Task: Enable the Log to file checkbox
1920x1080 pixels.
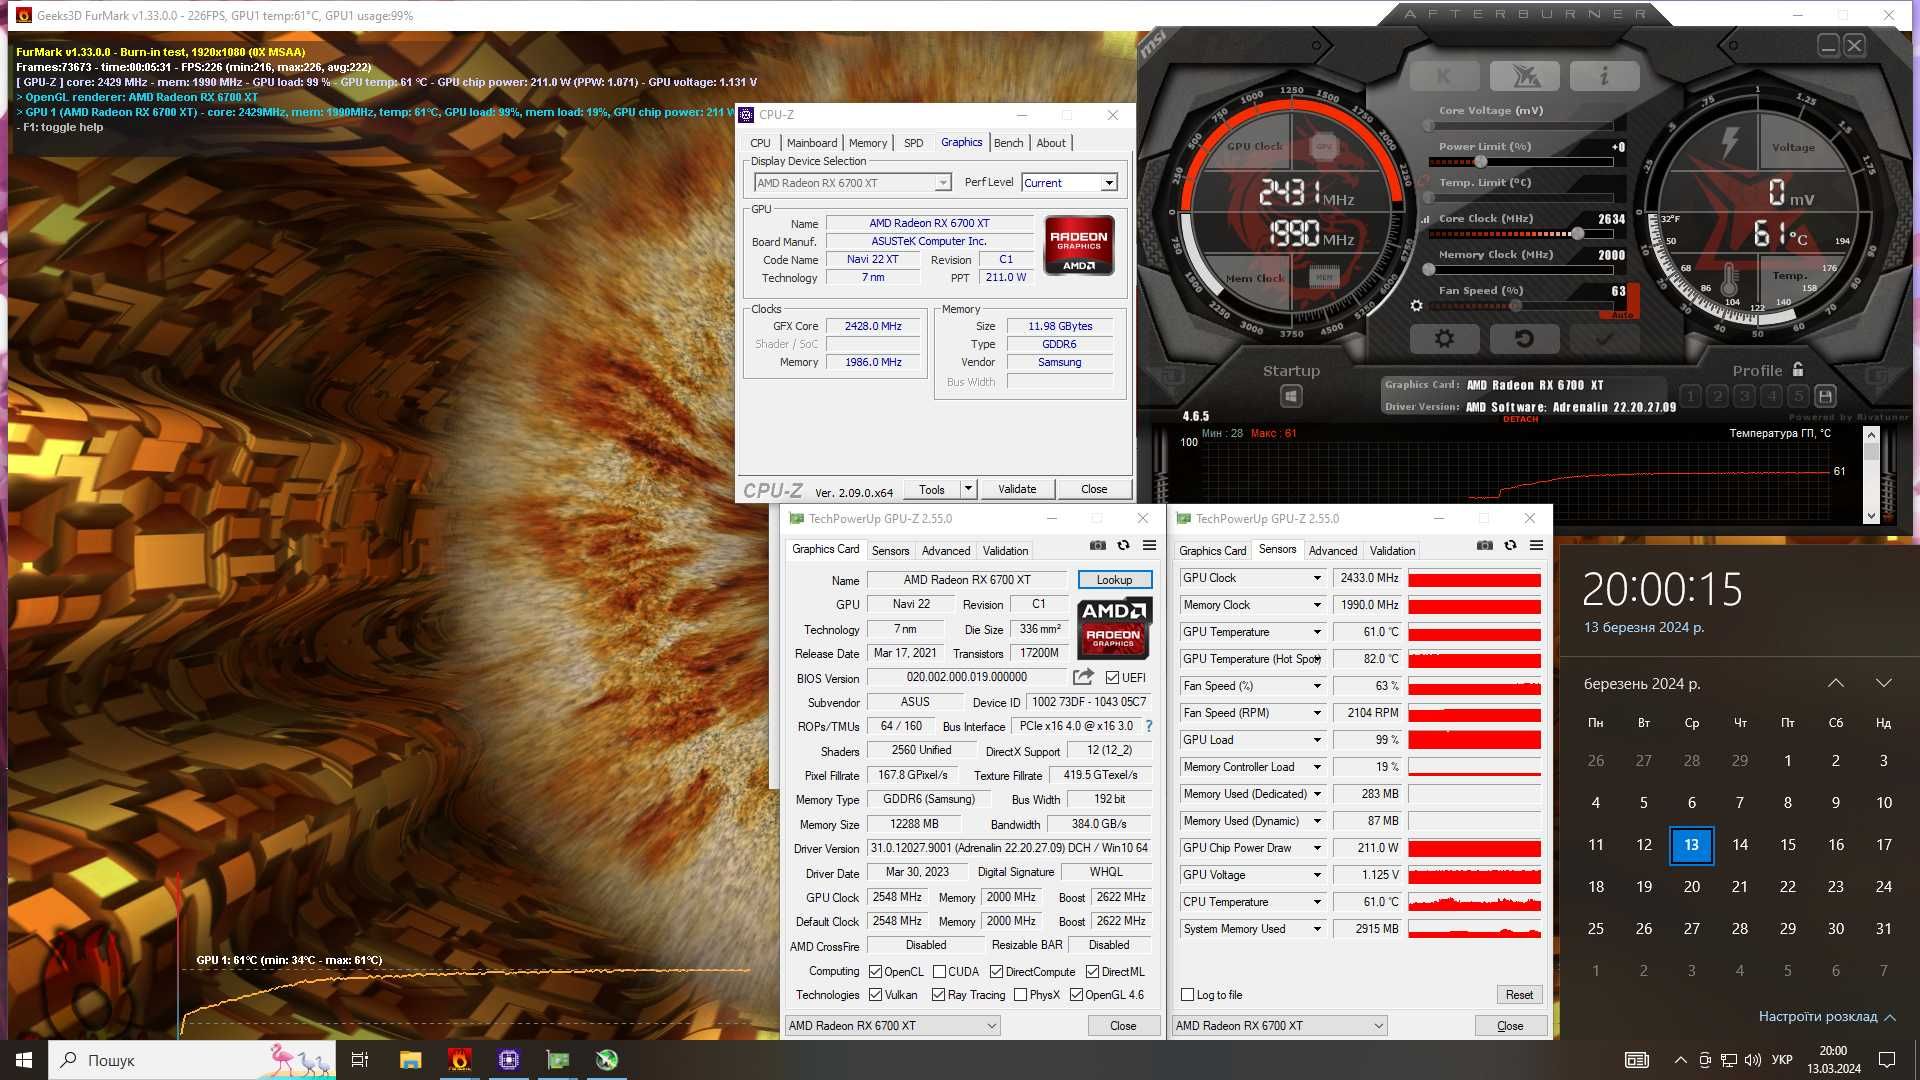Action: coord(1187,995)
